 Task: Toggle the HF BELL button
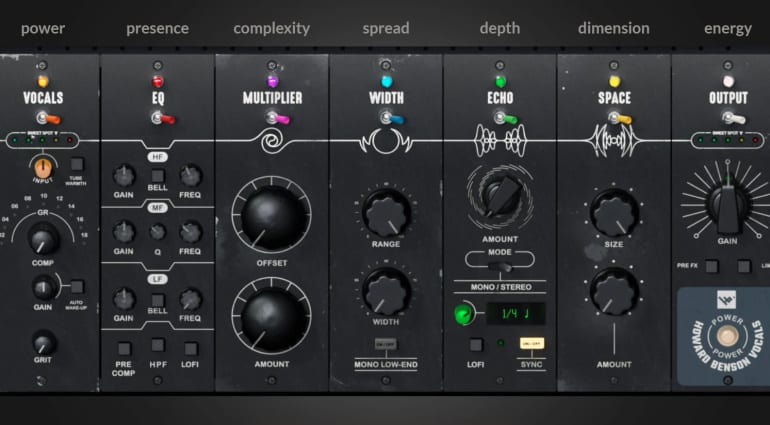pyautogui.click(x=157, y=176)
